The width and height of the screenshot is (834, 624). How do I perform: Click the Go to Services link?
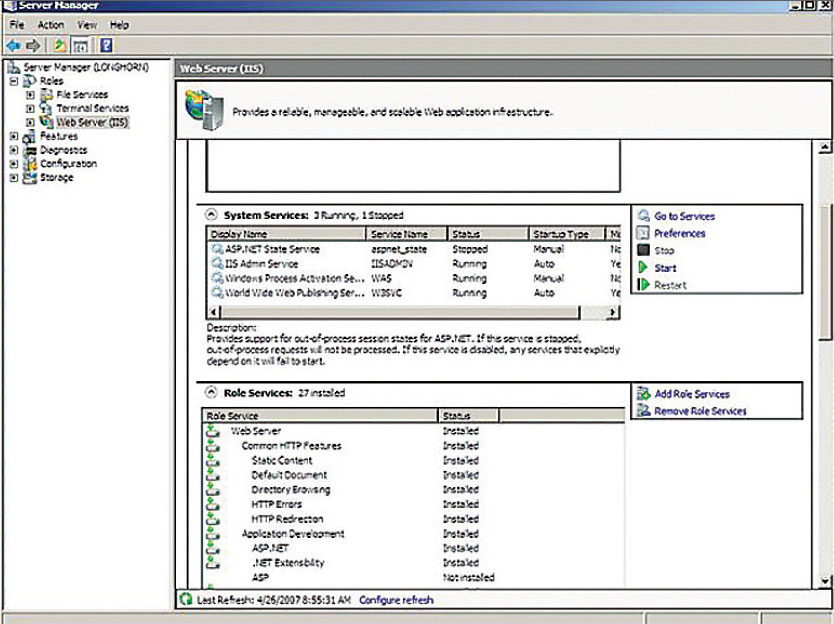click(684, 216)
